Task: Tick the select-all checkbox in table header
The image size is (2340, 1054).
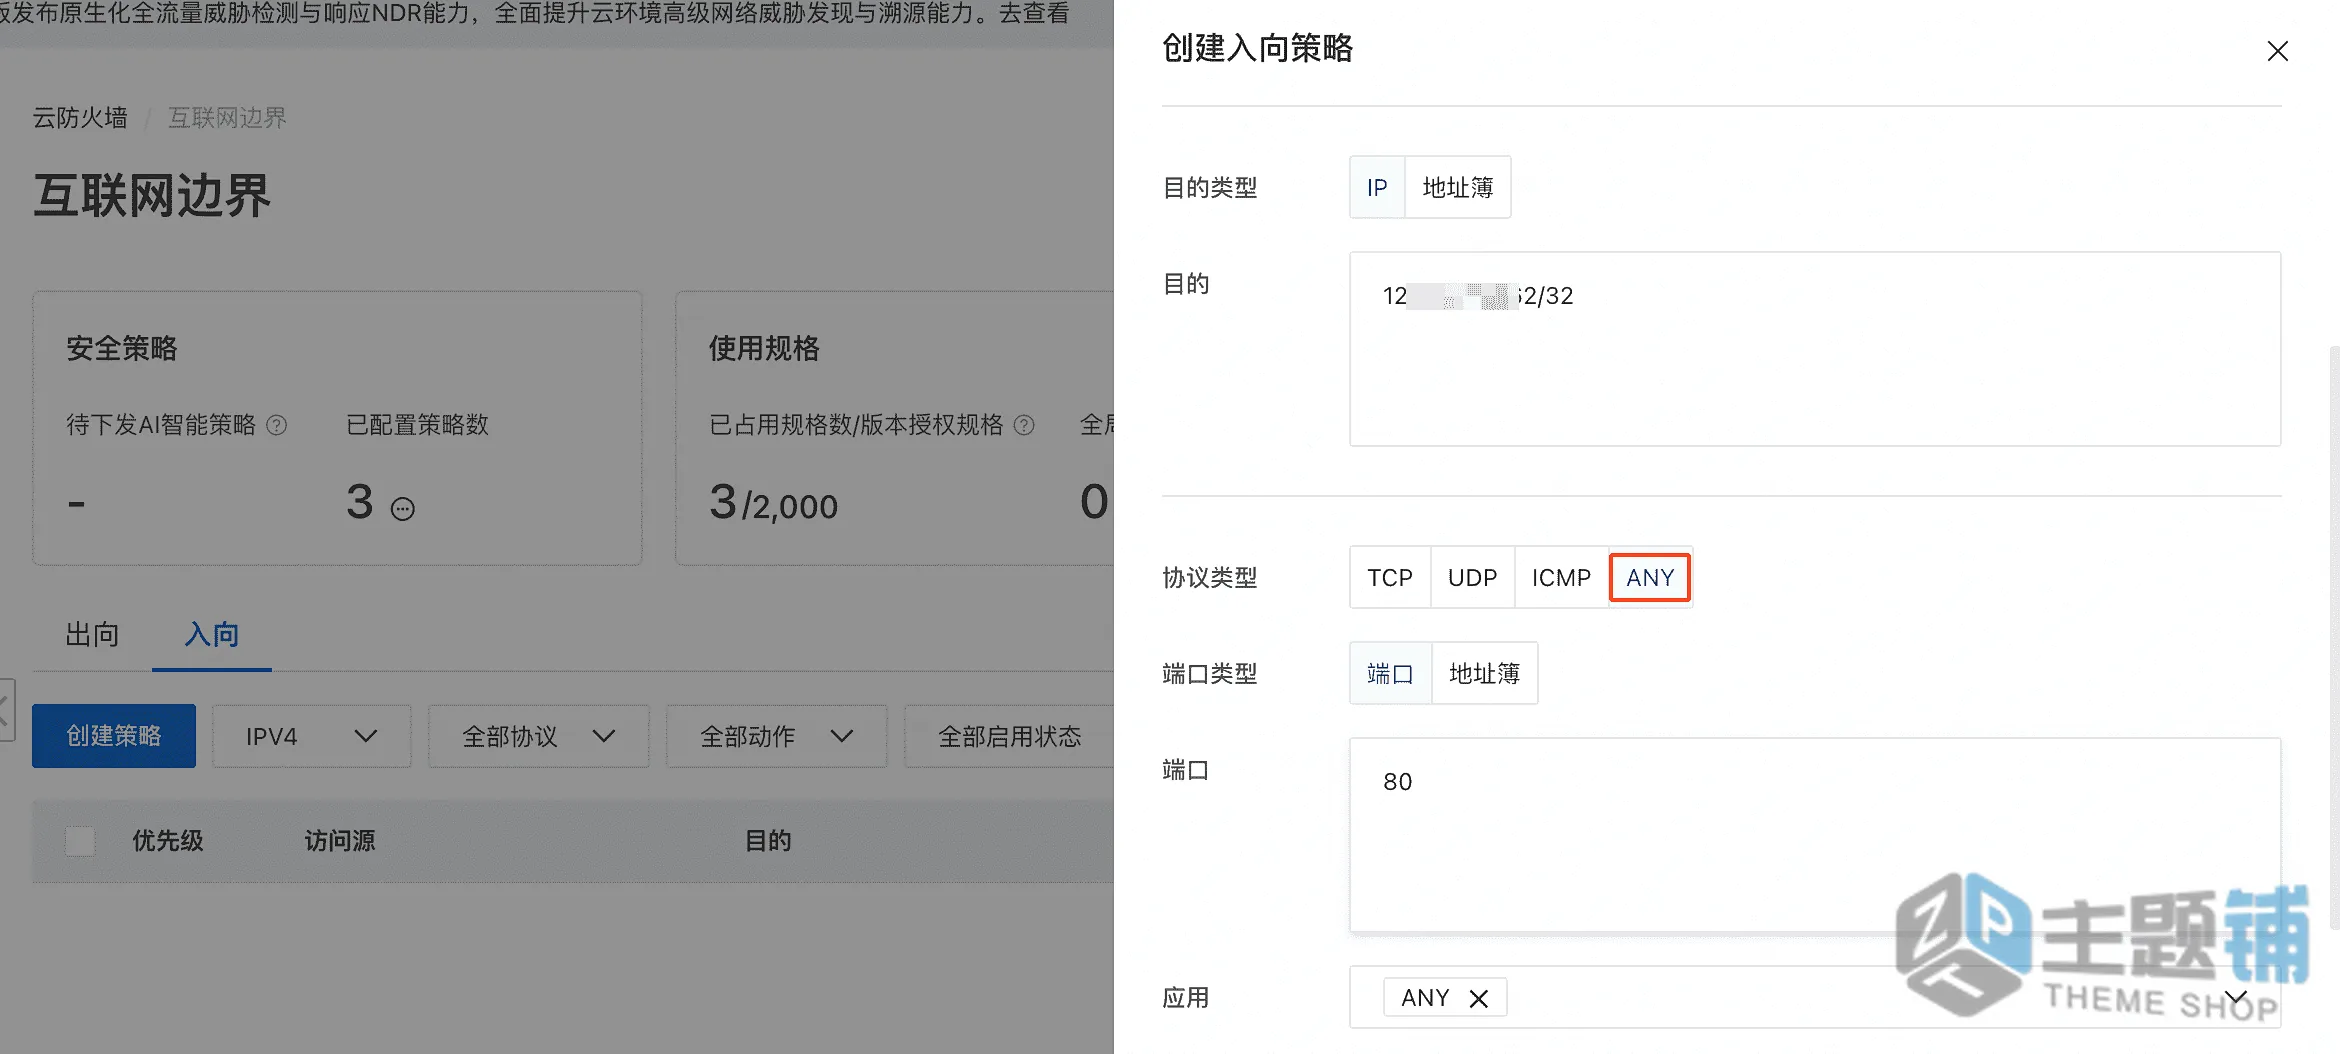Action: pos(80,841)
